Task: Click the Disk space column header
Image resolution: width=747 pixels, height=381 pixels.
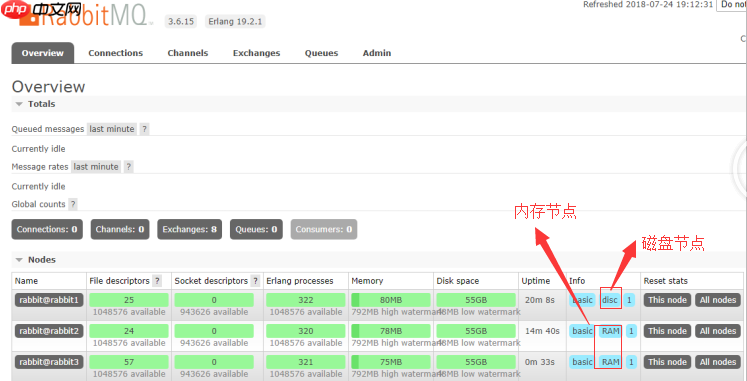Action: pyautogui.click(x=458, y=281)
